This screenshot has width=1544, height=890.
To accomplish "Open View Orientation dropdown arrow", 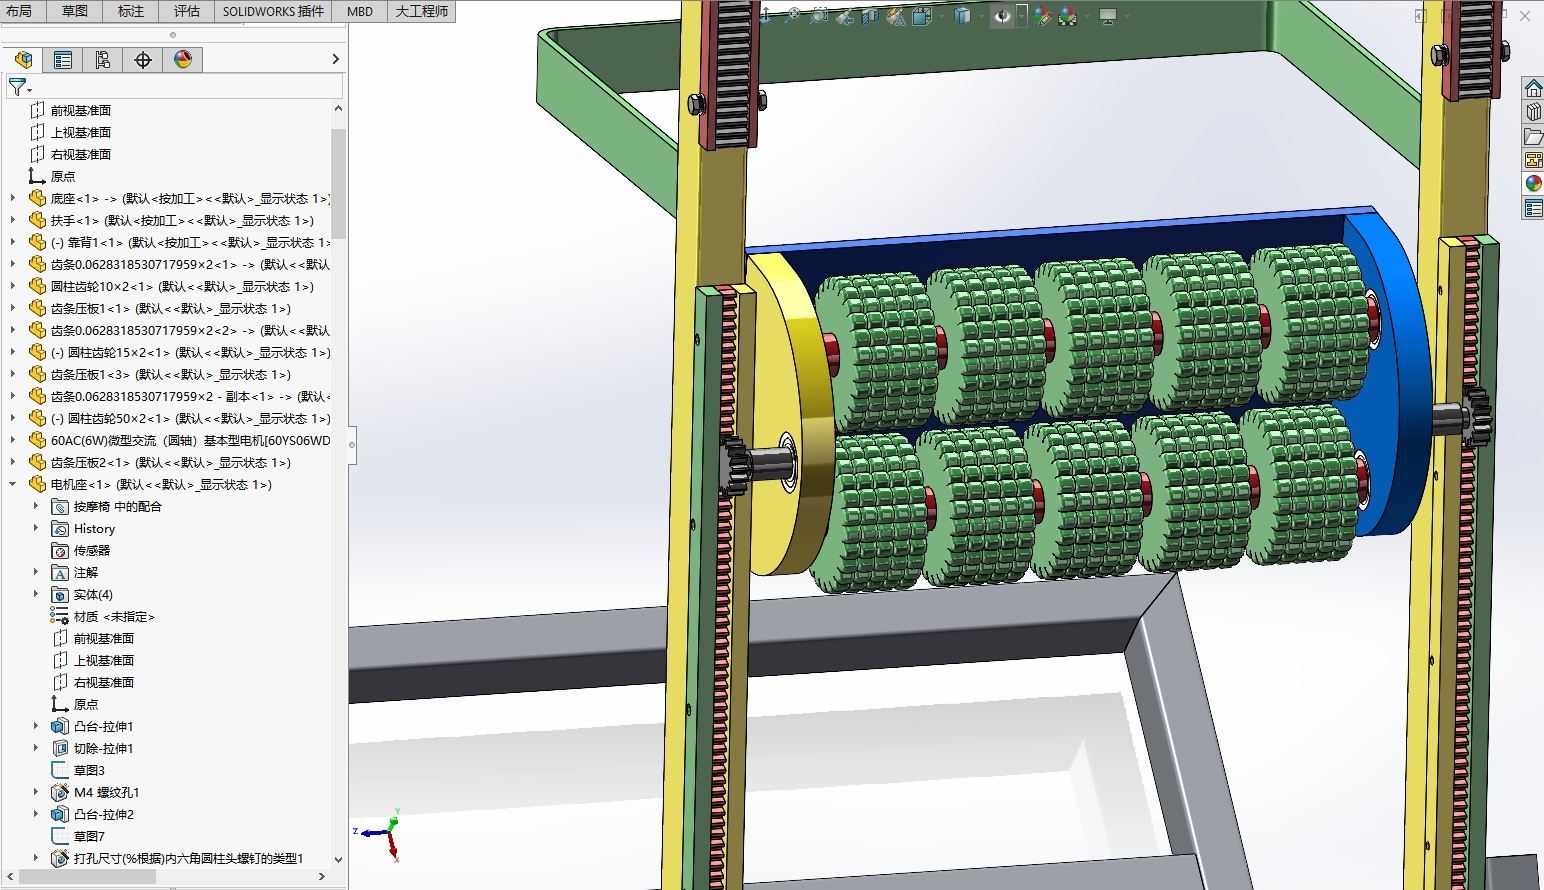I will [941, 16].
